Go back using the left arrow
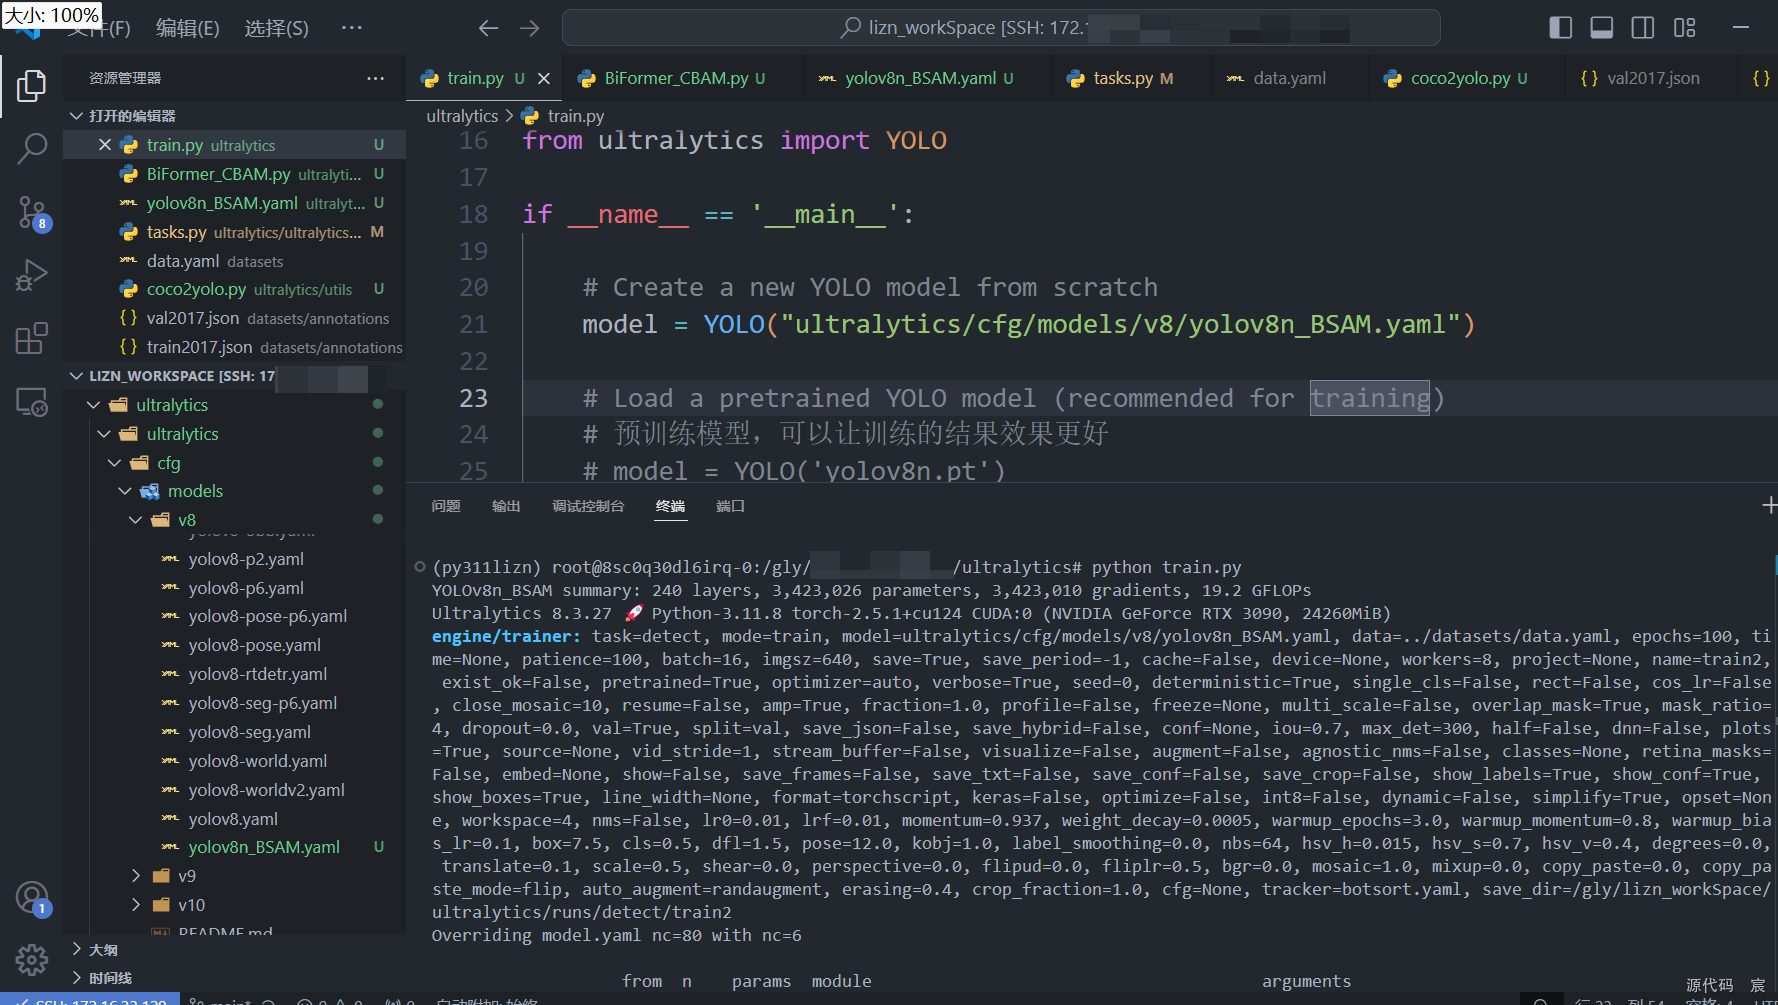Image resolution: width=1778 pixels, height=1005 pixels. pos(488,28)
